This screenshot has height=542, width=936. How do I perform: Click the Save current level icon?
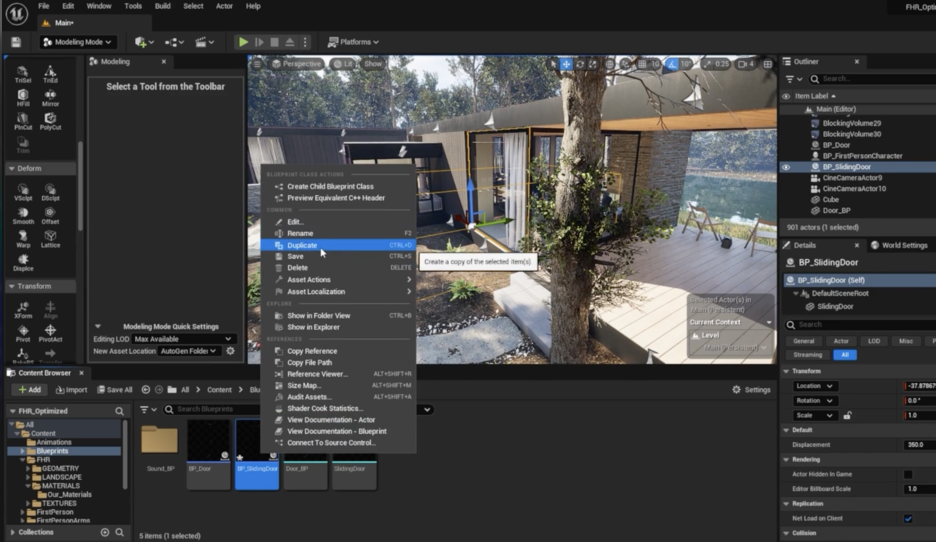16,42
